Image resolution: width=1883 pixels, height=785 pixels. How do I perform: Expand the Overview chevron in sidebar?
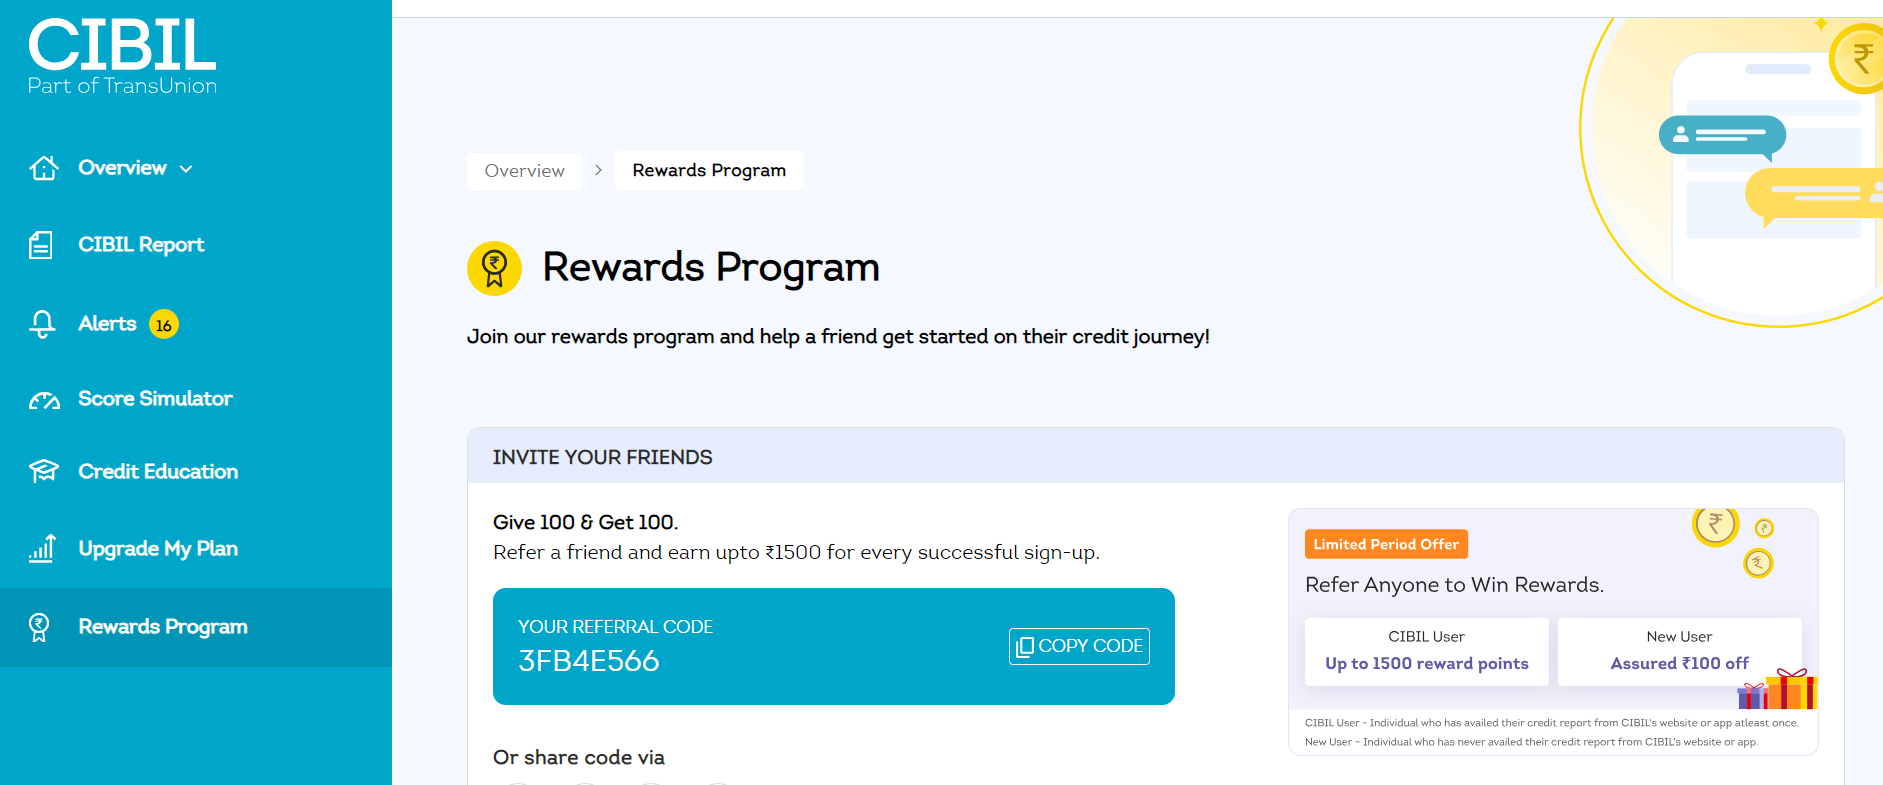(186, 169)
